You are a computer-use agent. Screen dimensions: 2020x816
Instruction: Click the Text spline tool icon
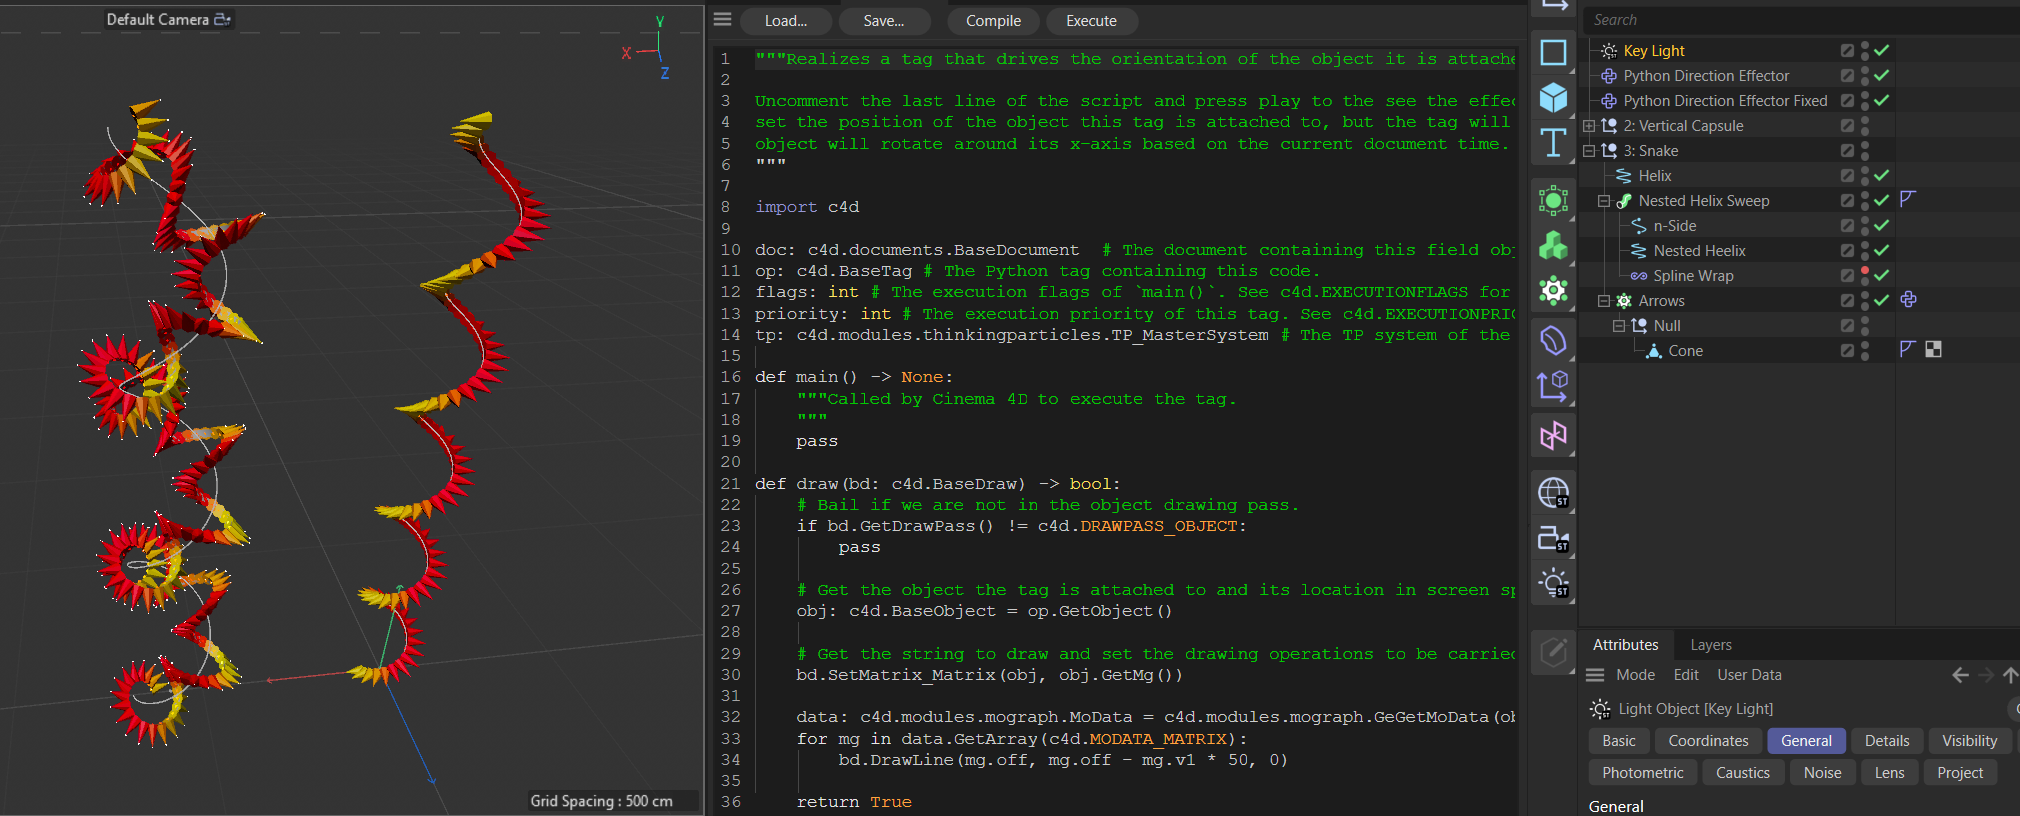pos(1553,143)
